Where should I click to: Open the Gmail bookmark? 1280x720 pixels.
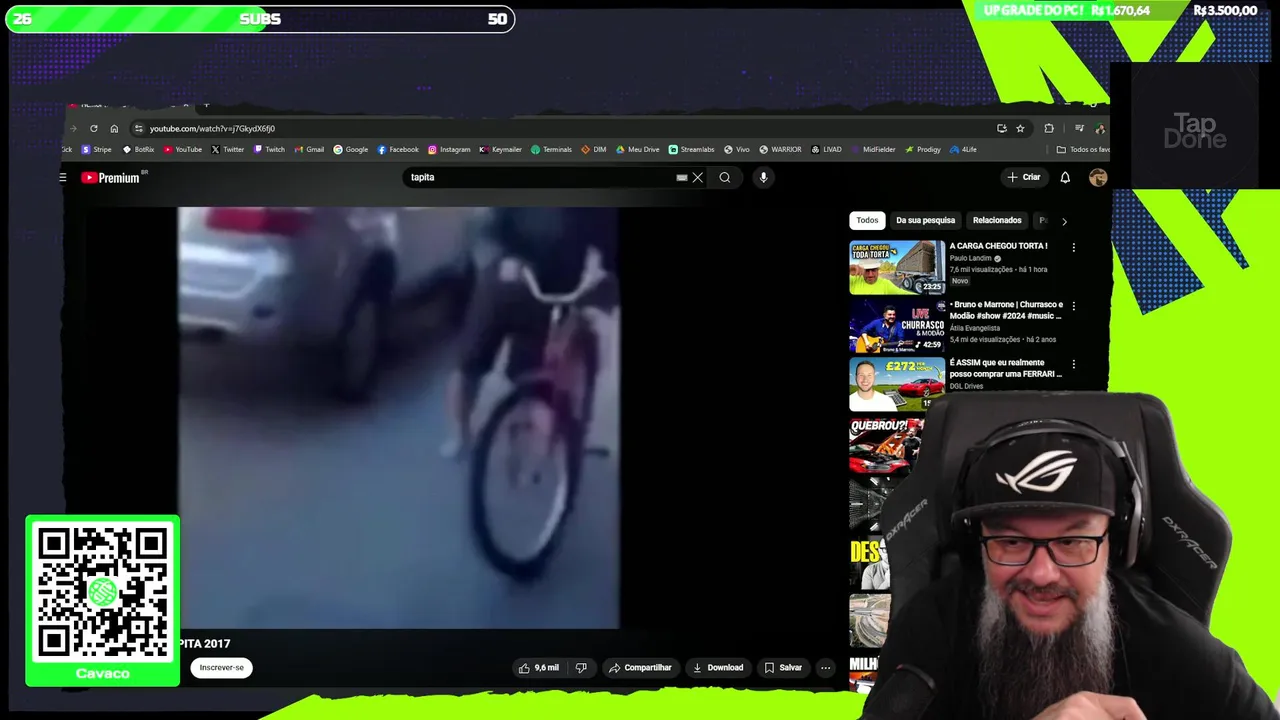click(x=309, y=149)
